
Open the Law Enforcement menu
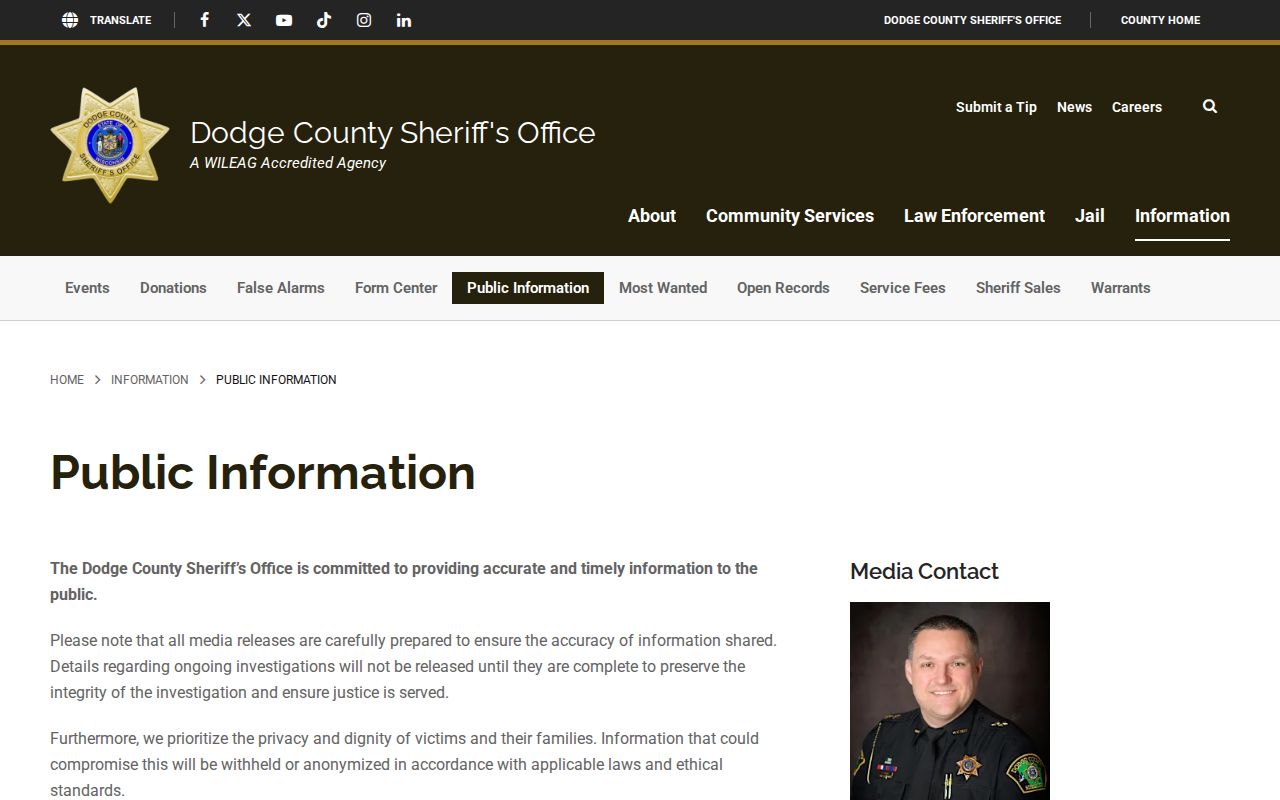point(974,215)
